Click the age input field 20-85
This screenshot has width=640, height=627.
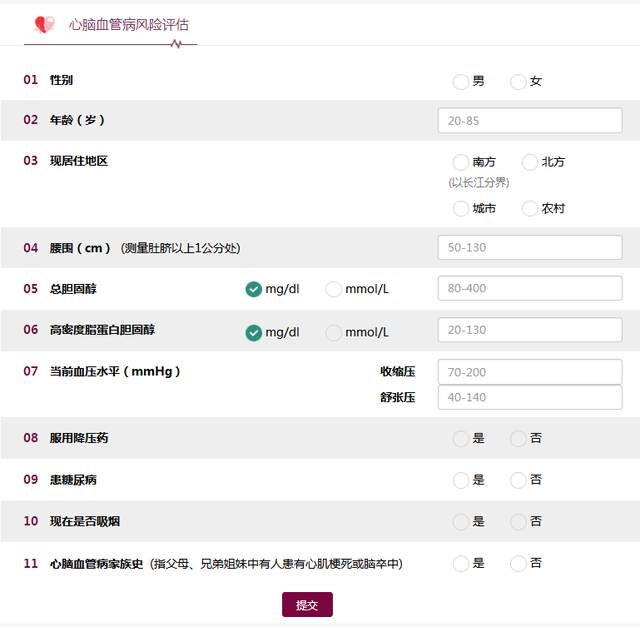click(530, 120)
